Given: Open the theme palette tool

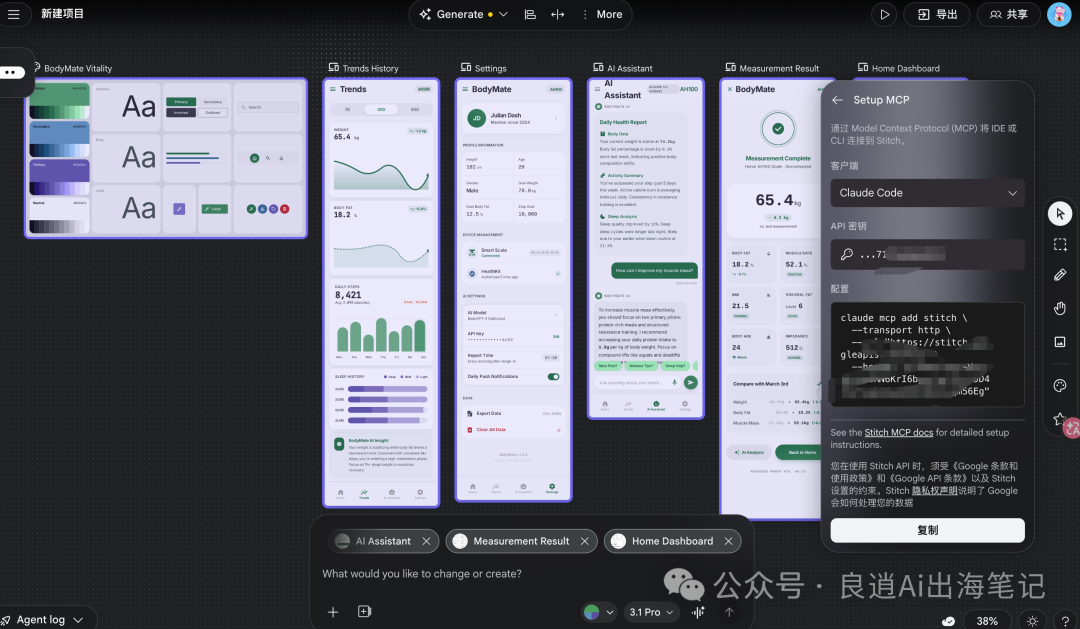Looking at the screenshot, I should click(1060, 386).
